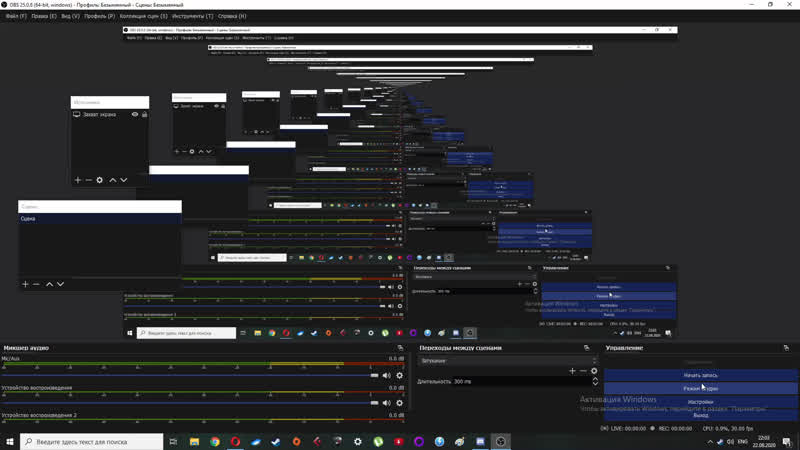Open playback device audio settings gear
Viewport: 800px width, 450px height.
(x=399, y=403)
